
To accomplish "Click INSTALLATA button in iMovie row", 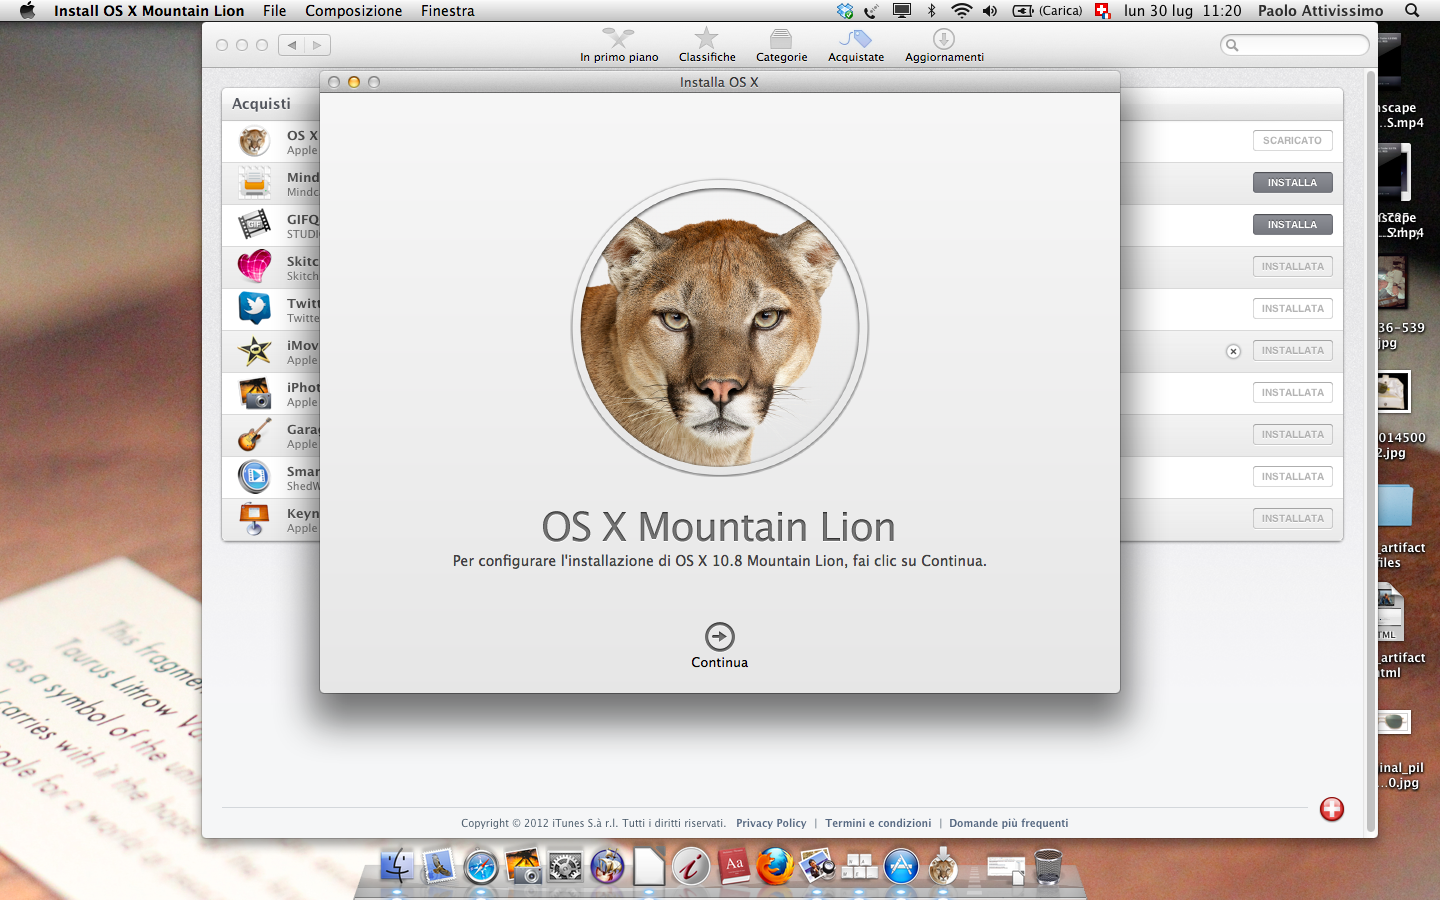I will click(x=1292, y=351).
